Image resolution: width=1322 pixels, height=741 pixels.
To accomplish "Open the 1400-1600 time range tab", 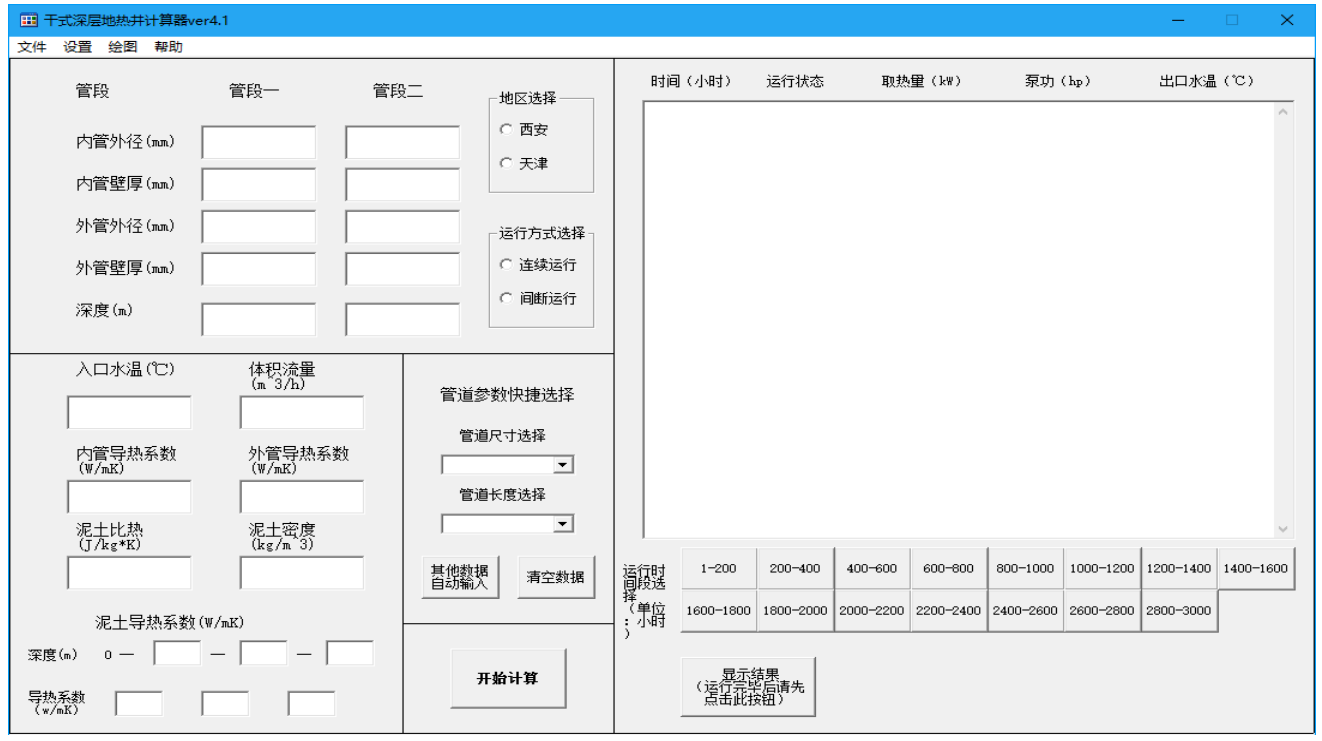I will (x=1255, y=568).
